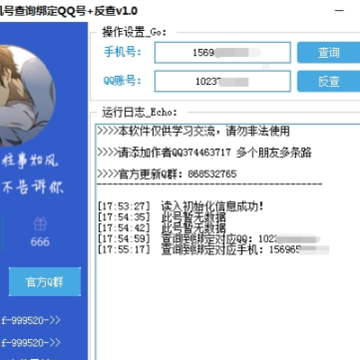Click the 反查 reverse lookup button
This screenshot has height=360, width=360.
coord(329,81)
